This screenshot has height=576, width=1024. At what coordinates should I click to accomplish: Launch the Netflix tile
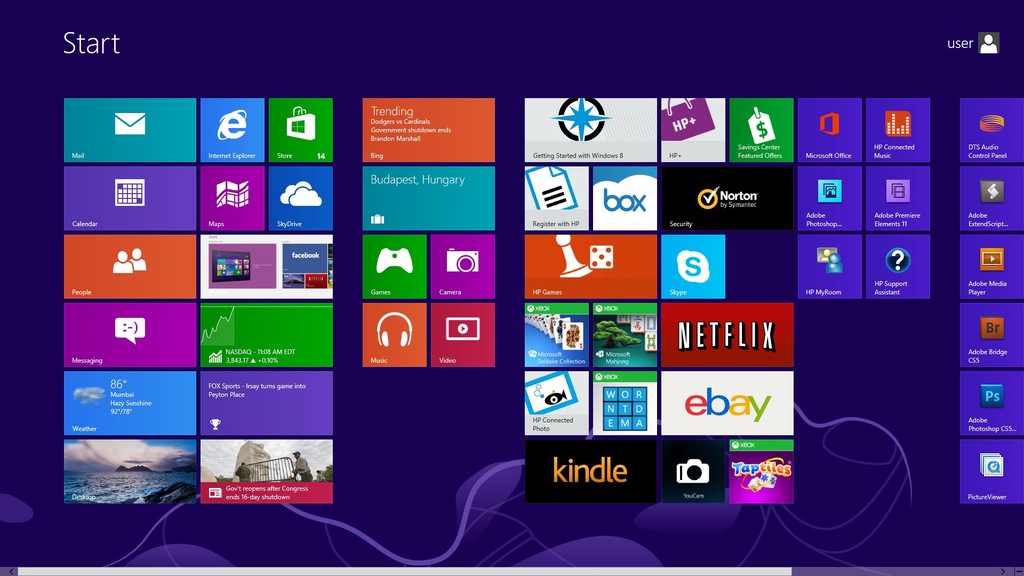(727, 335)
